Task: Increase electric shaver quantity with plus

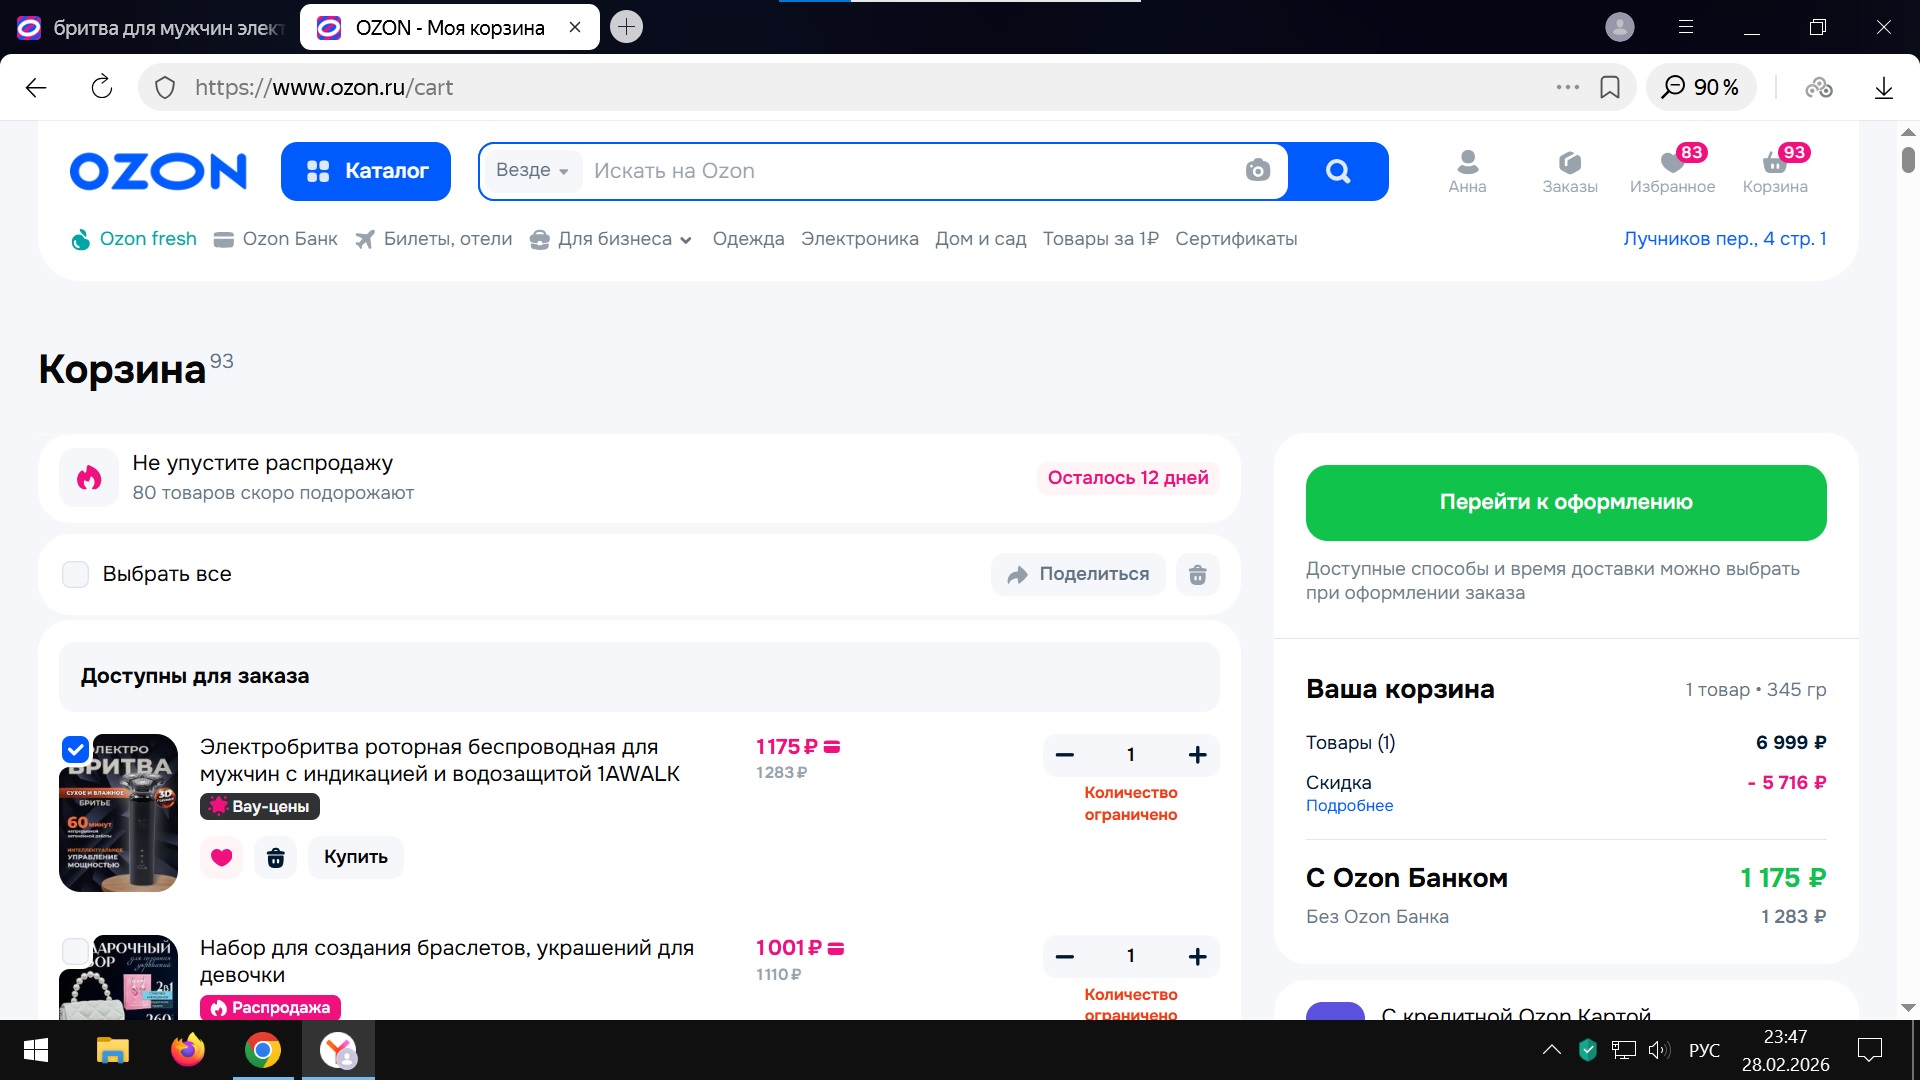Action: (1197, 755)
